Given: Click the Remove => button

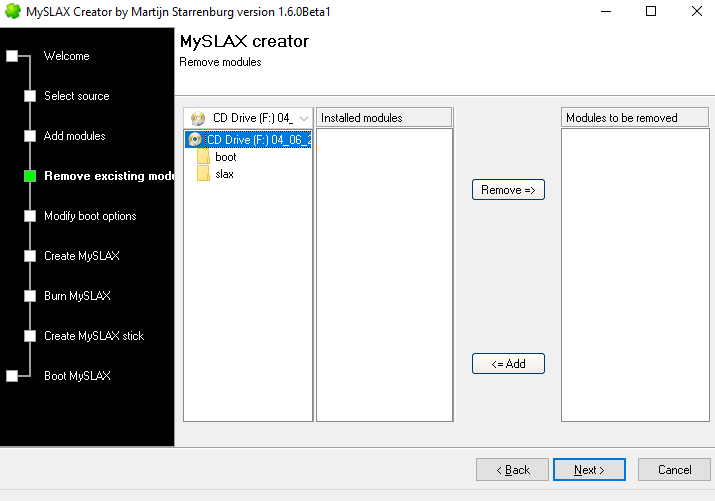Looking at the screenshot, I should 508,190.
